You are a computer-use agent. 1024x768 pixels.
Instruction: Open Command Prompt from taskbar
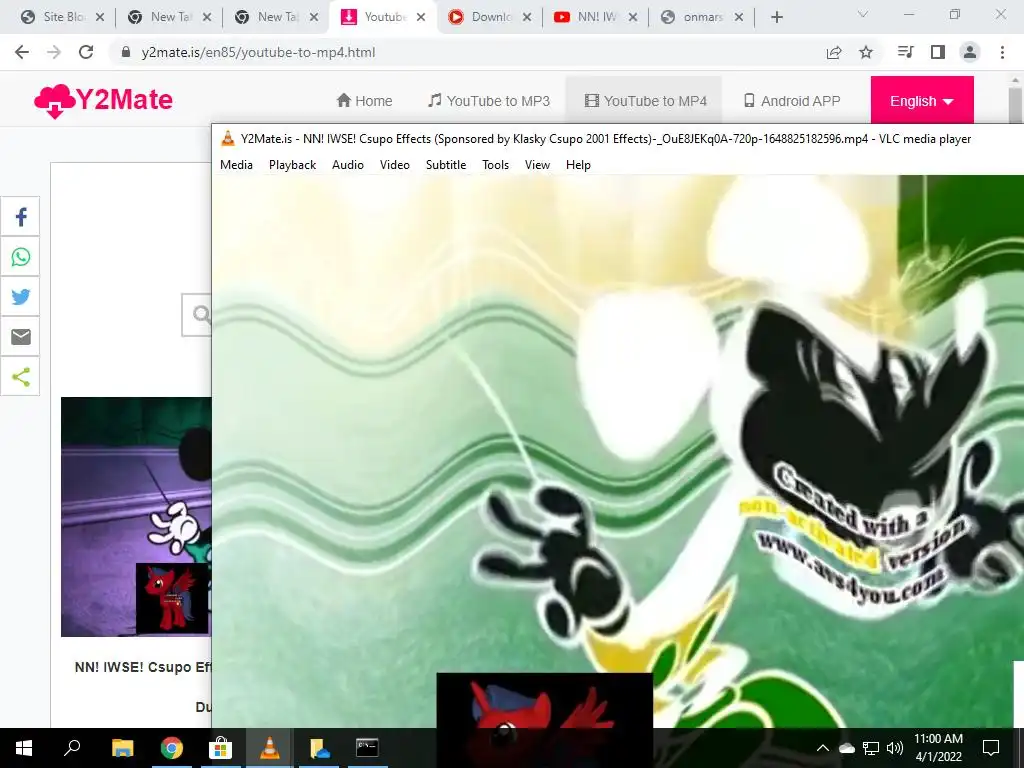point(367,748)
